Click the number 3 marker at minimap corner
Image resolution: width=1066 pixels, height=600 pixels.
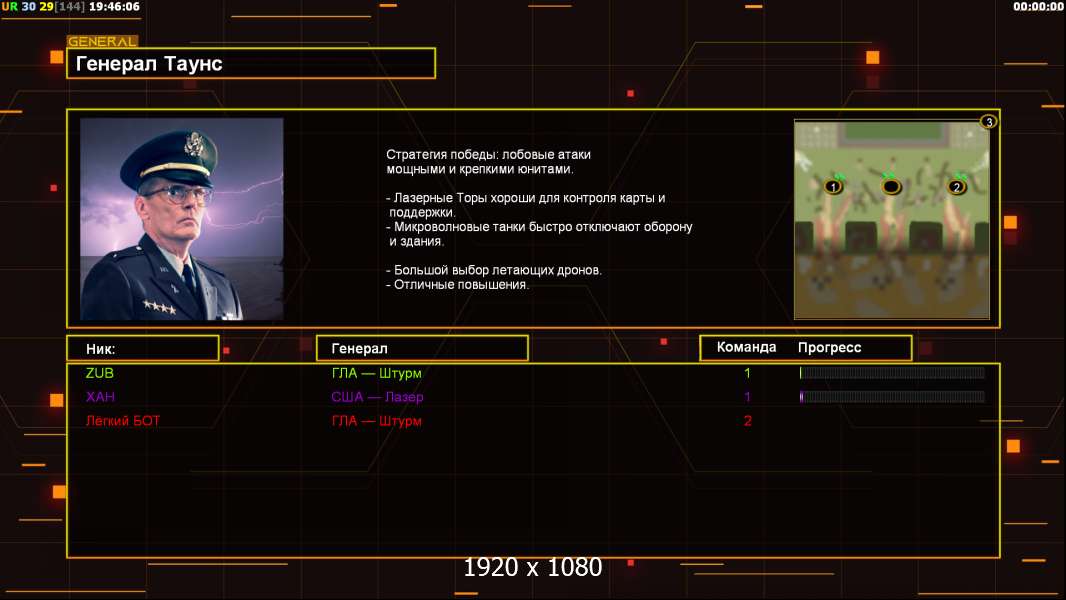point(988,122)
